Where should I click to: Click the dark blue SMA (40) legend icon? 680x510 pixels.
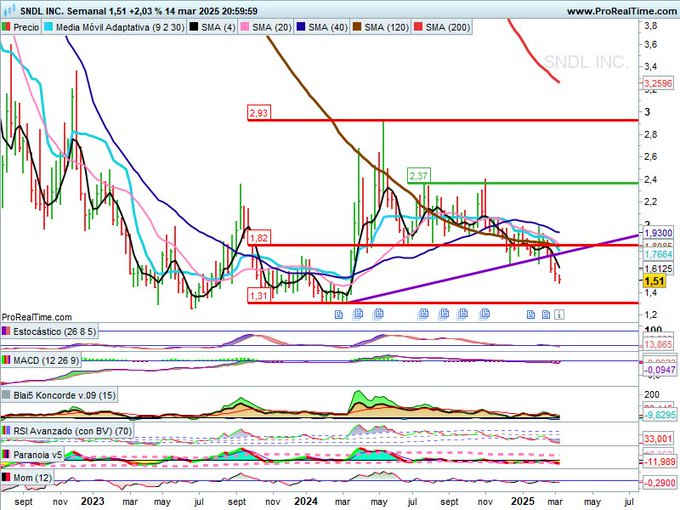pyautogui.click(x=301, y=27)
